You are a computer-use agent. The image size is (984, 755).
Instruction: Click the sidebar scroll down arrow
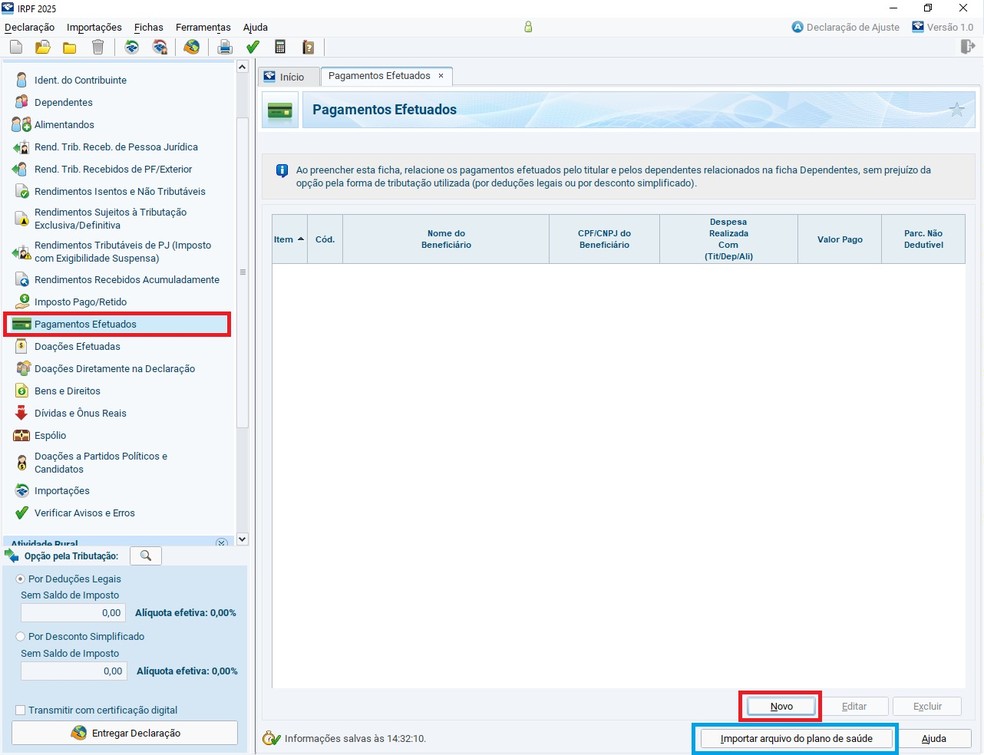pyautogui.click(x=242, y=539)
